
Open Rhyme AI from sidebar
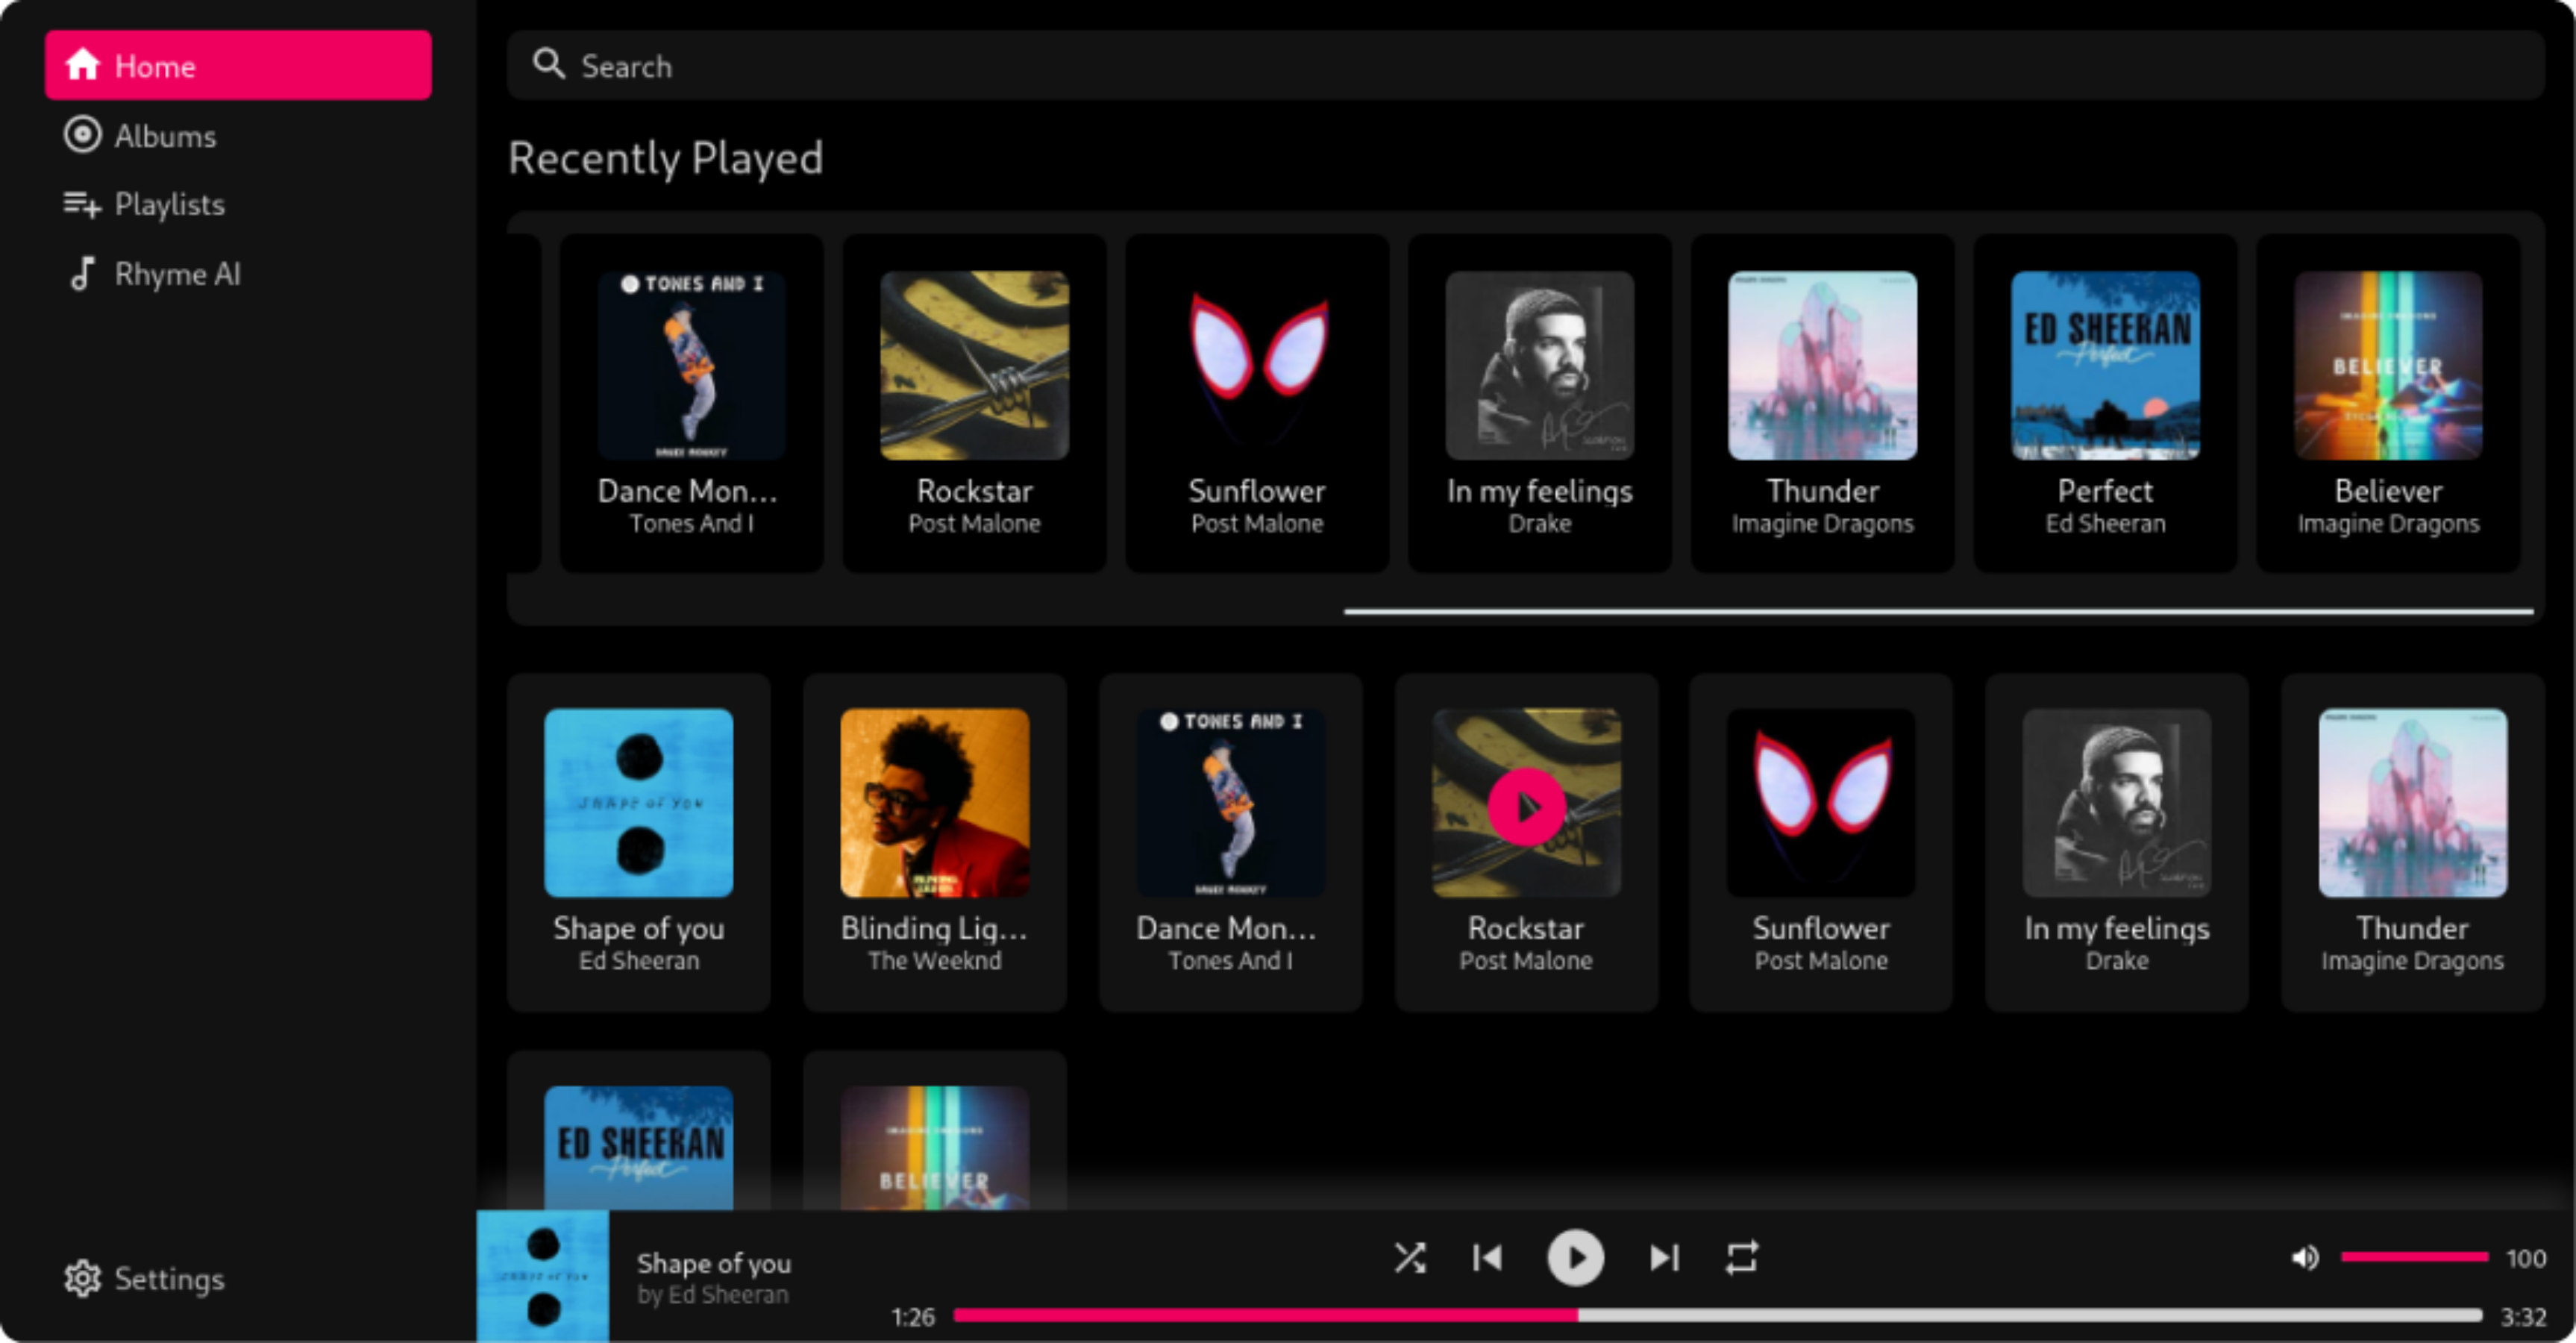point(238,273)
